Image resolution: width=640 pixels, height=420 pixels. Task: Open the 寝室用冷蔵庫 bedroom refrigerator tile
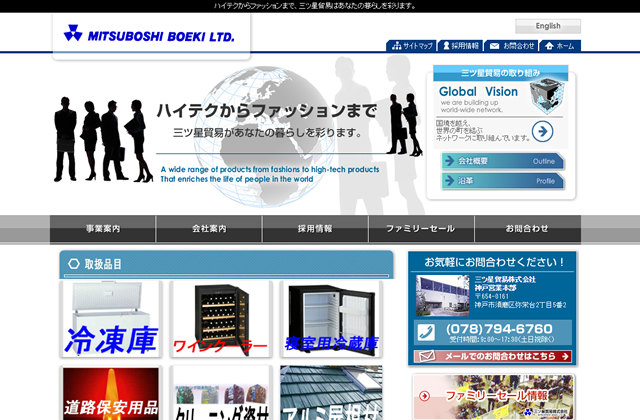(x=331, y=319)
